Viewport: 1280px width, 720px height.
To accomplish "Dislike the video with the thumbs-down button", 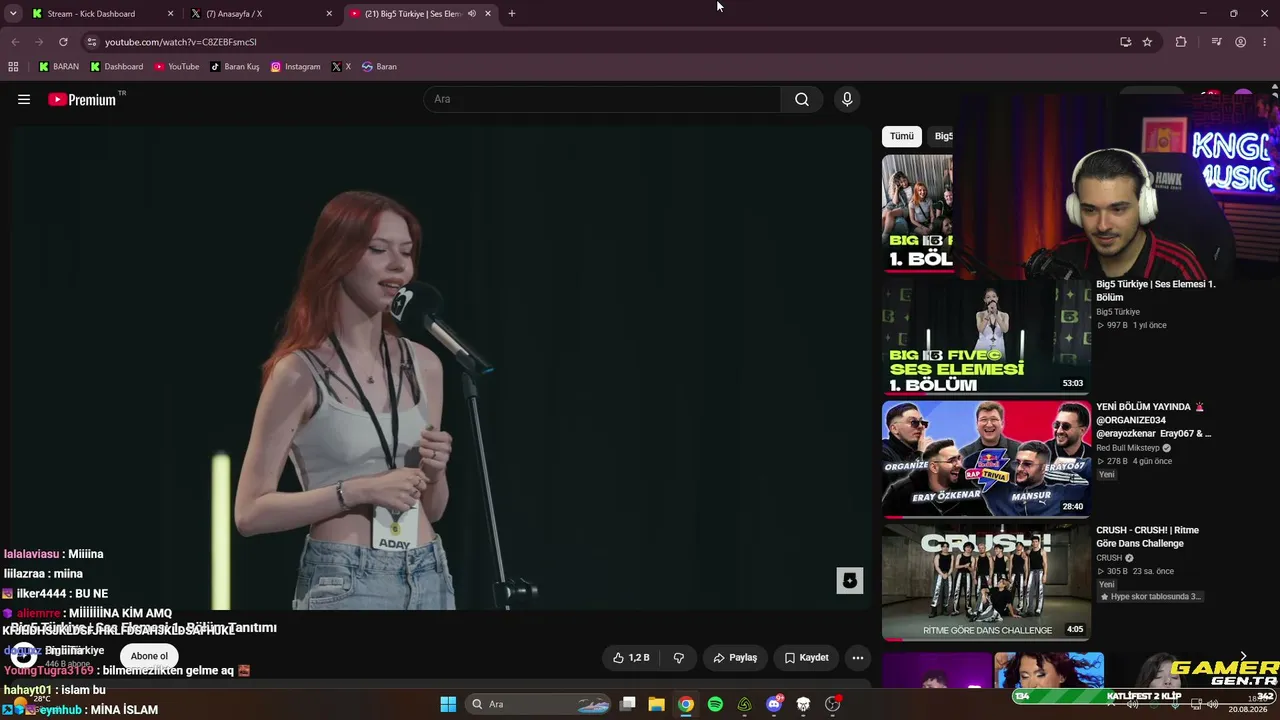I will 679,658.
